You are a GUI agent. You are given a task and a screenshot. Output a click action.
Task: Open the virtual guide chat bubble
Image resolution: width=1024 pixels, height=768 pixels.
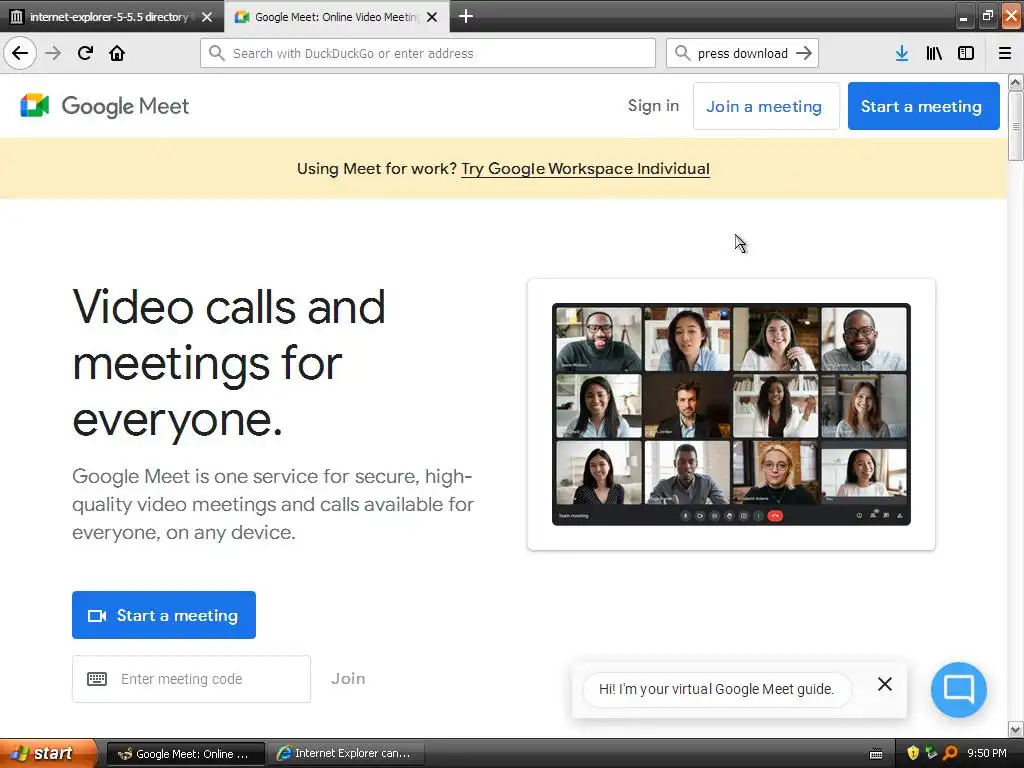(x=958, y=690)
